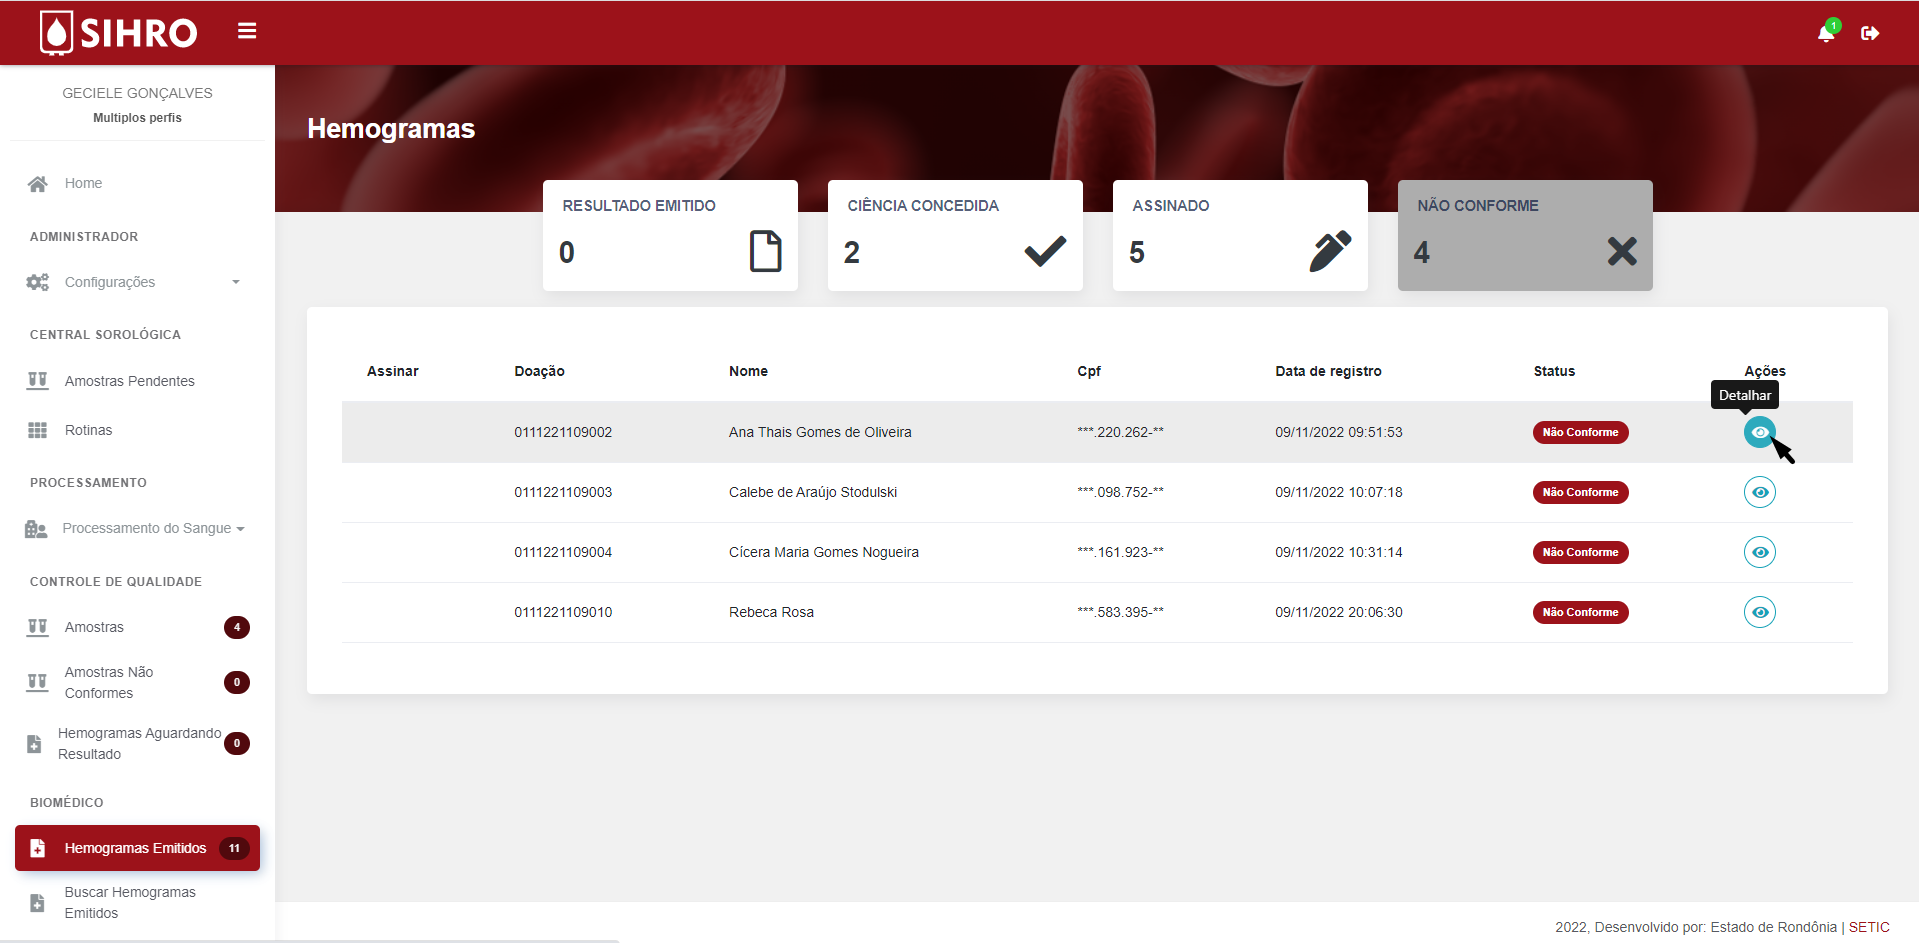Click donation number 0111221109010

[563, 612]
